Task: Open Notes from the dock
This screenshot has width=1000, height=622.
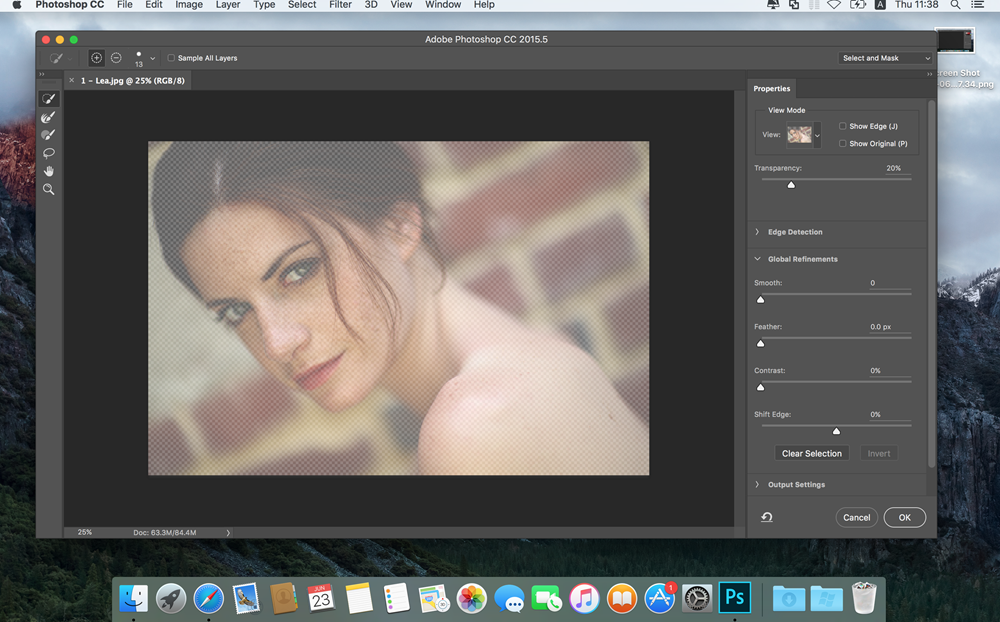Action: coord(358,598)
